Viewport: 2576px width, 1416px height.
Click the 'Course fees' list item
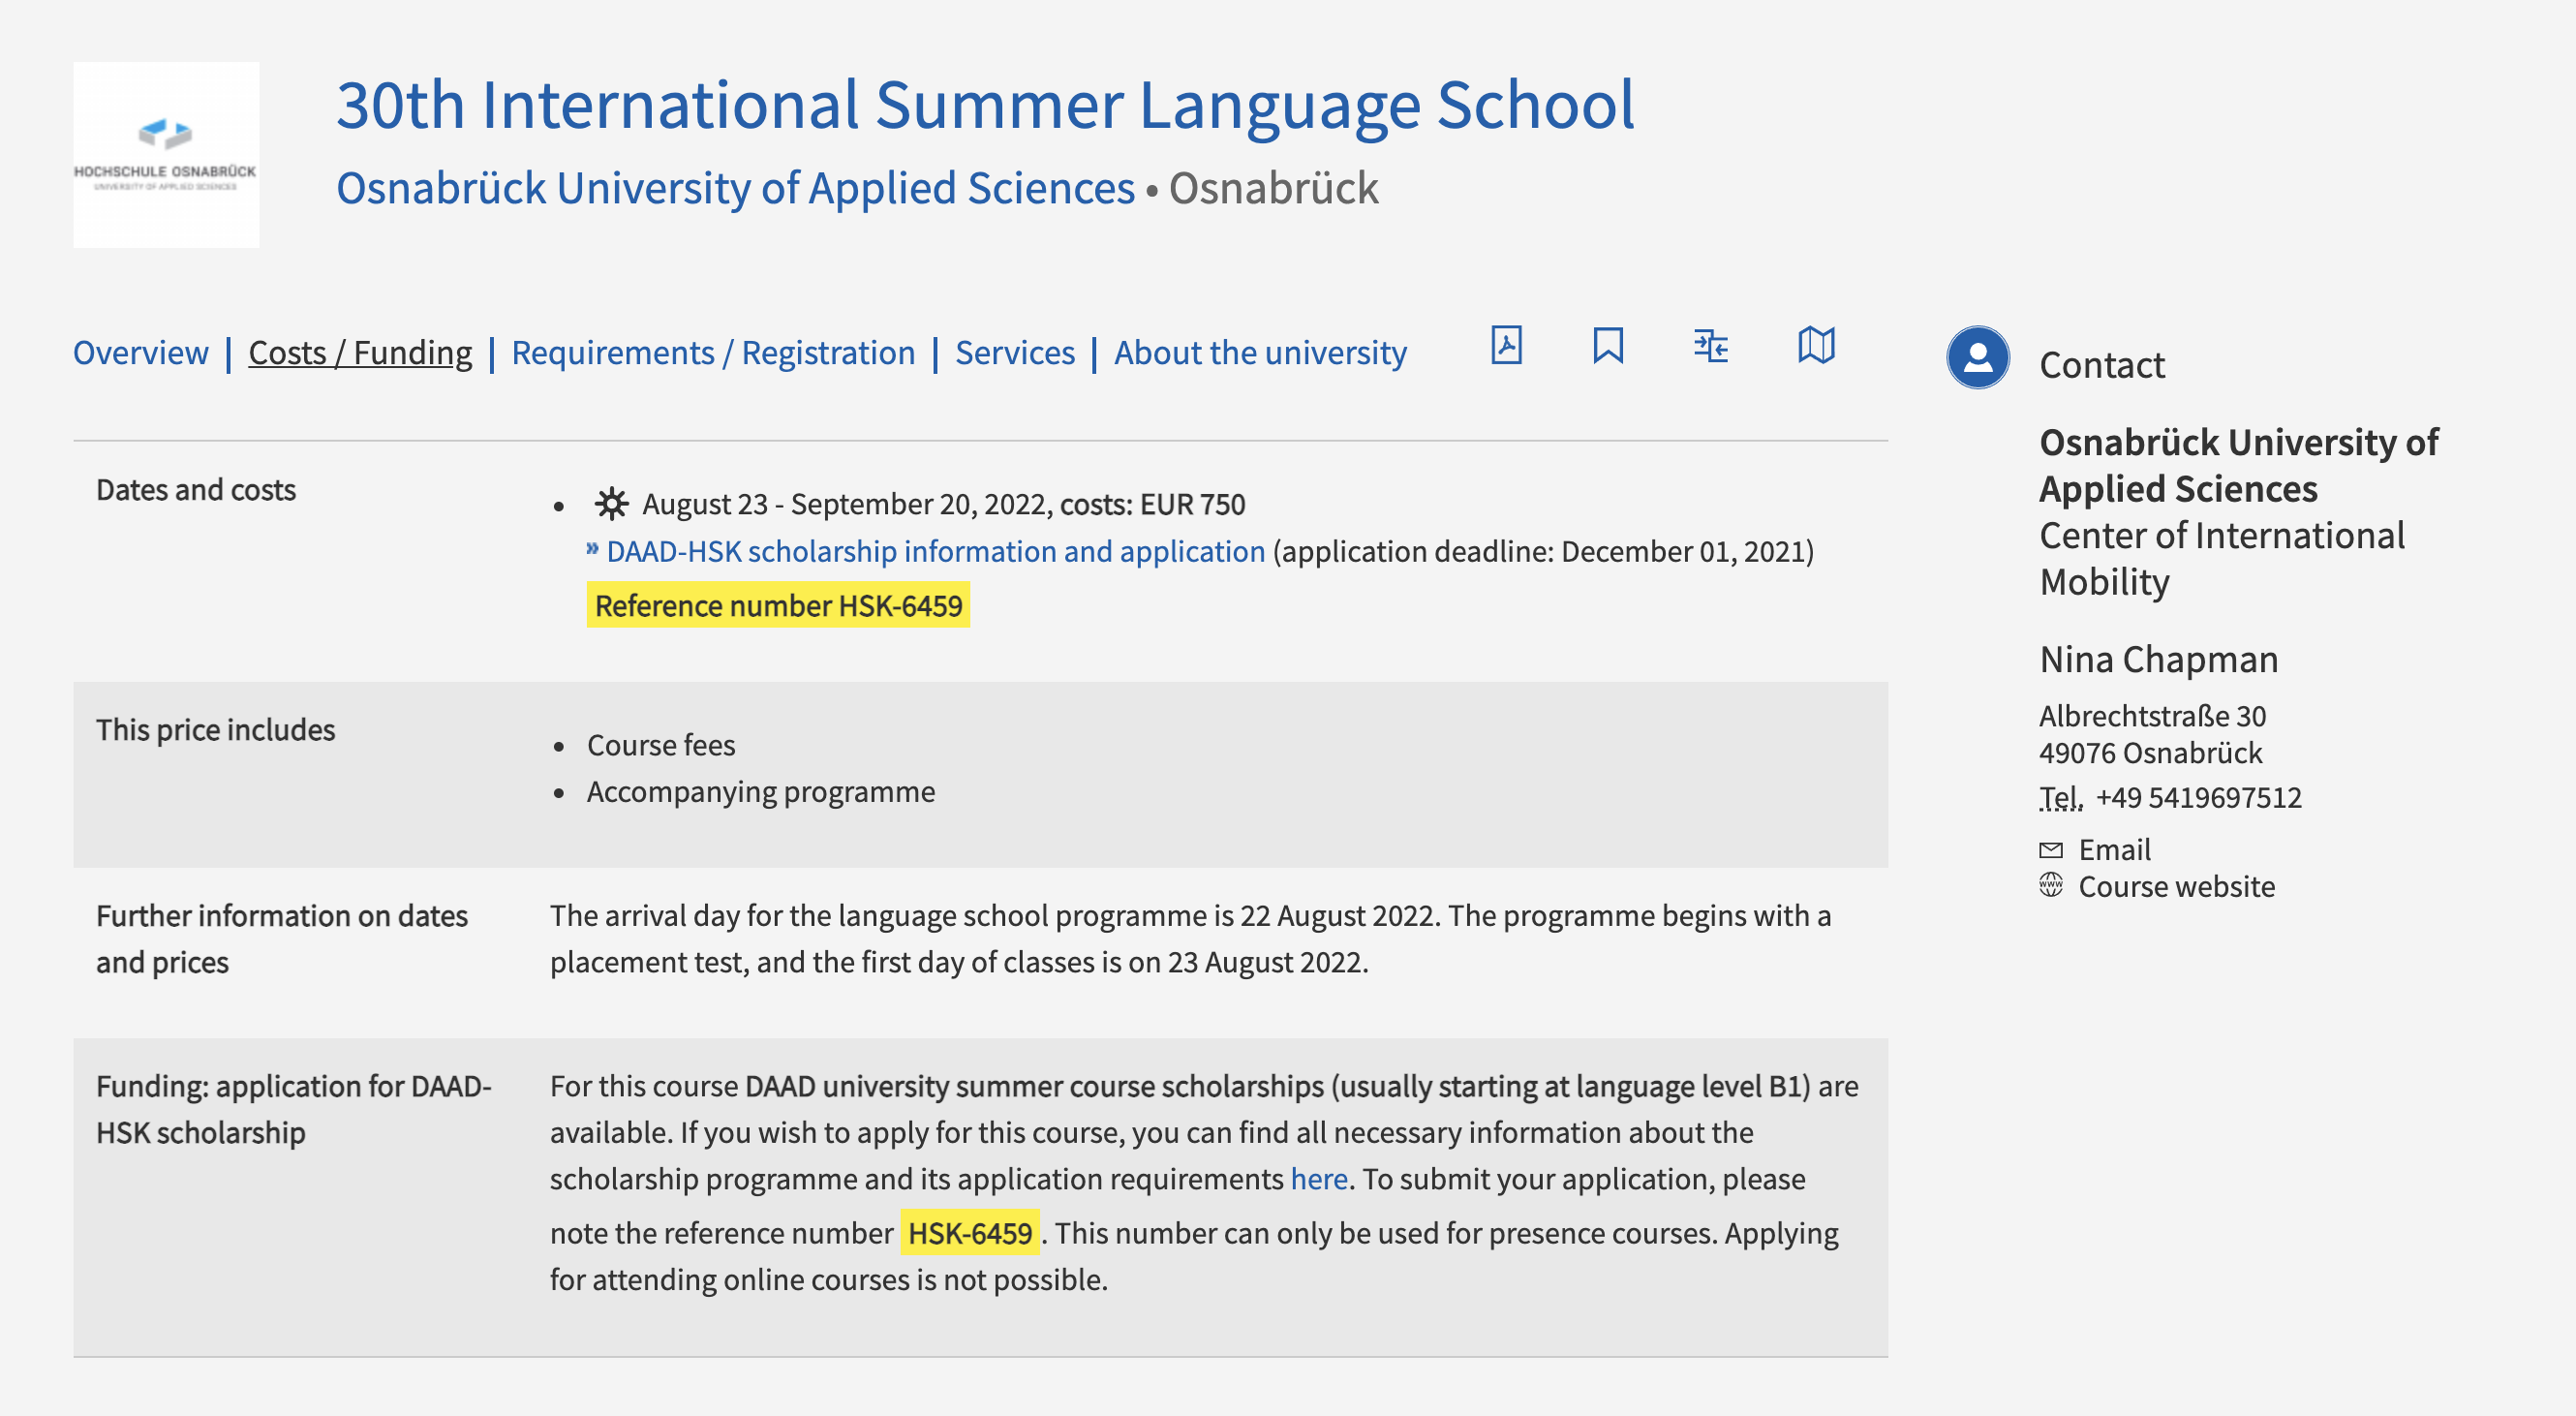660,745
